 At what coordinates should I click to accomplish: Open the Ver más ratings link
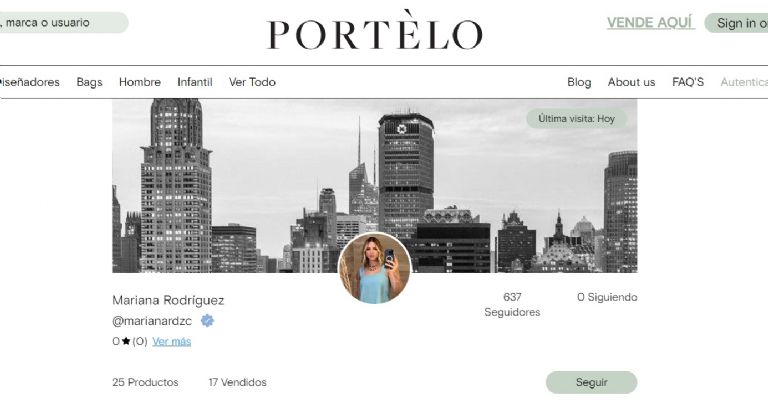click(171, 341)
